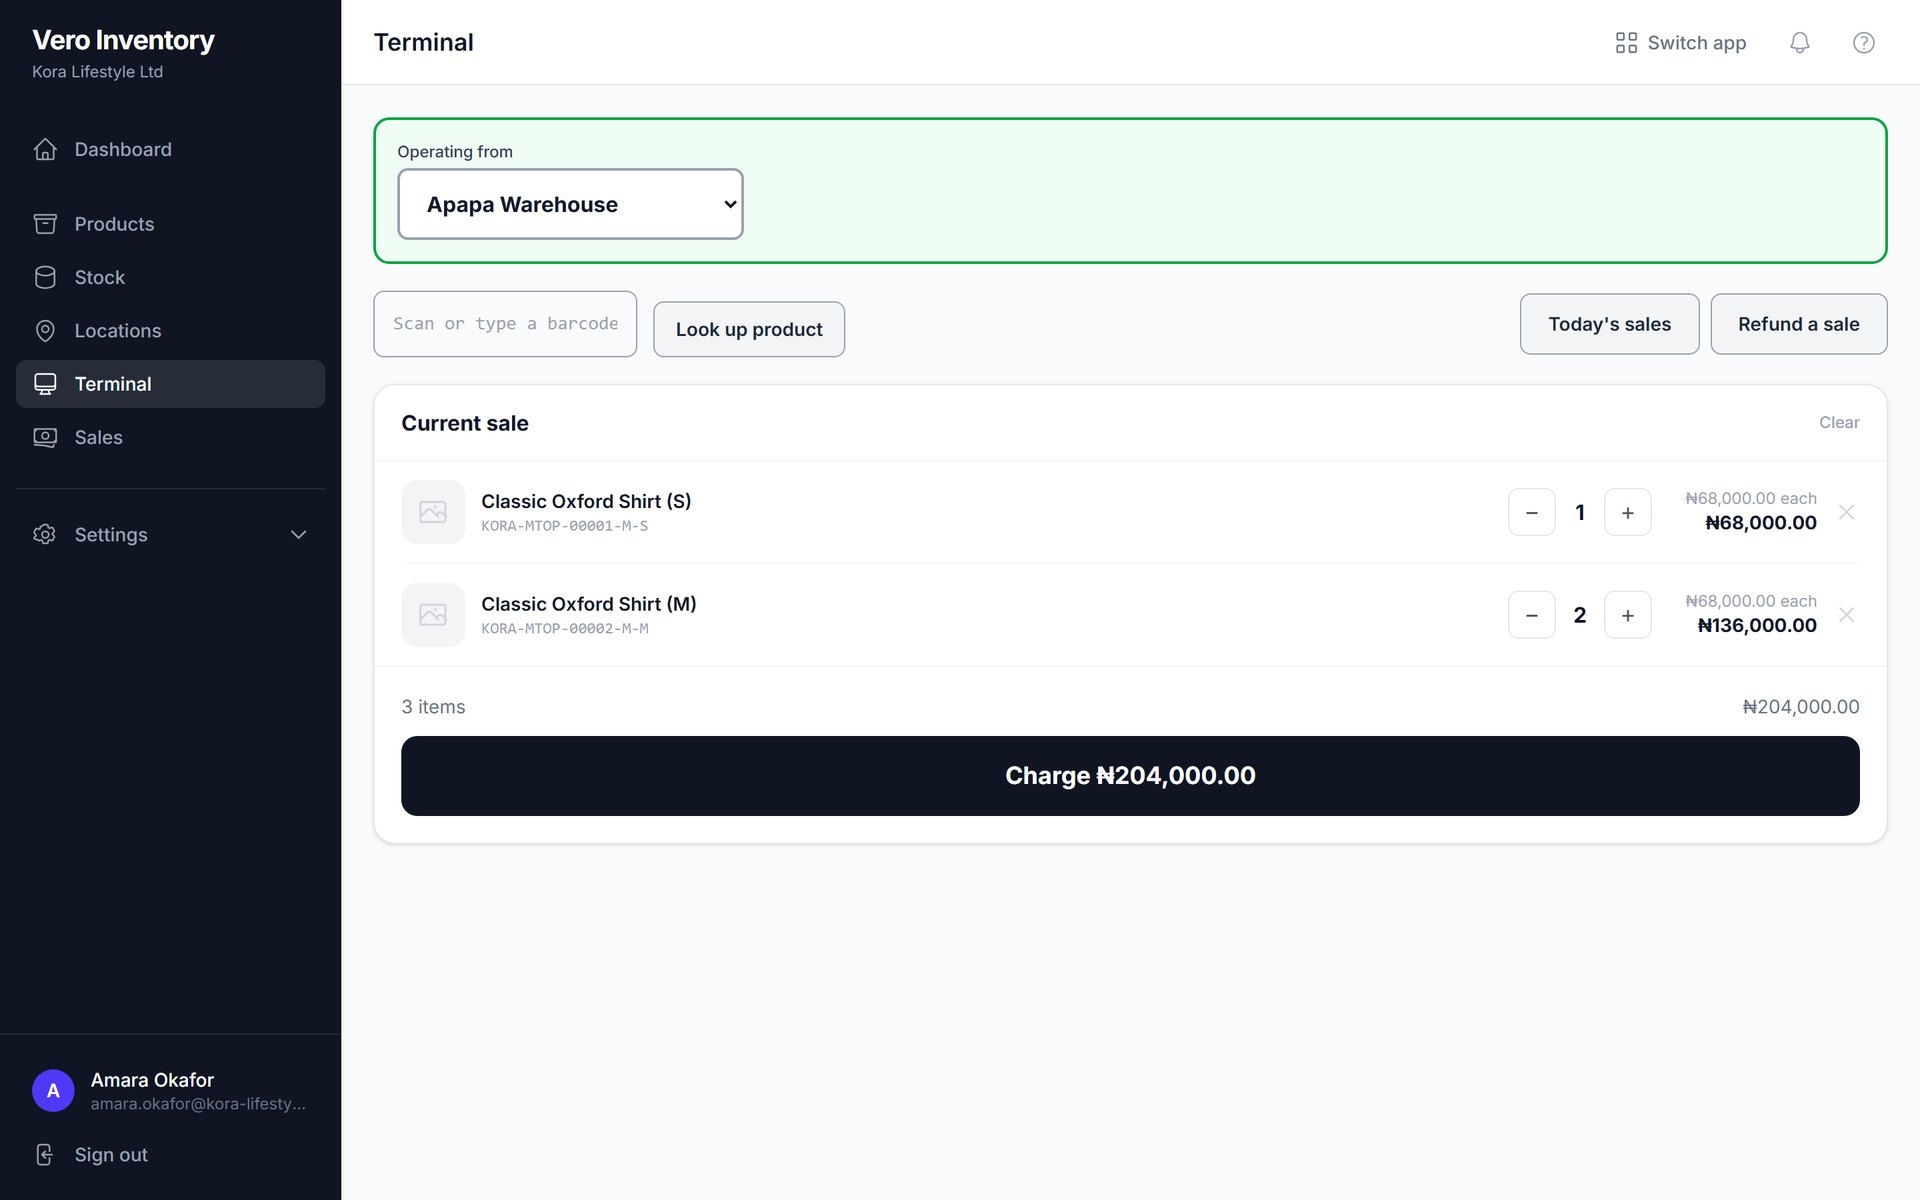Click Refund a sale button

[1798, 324]
